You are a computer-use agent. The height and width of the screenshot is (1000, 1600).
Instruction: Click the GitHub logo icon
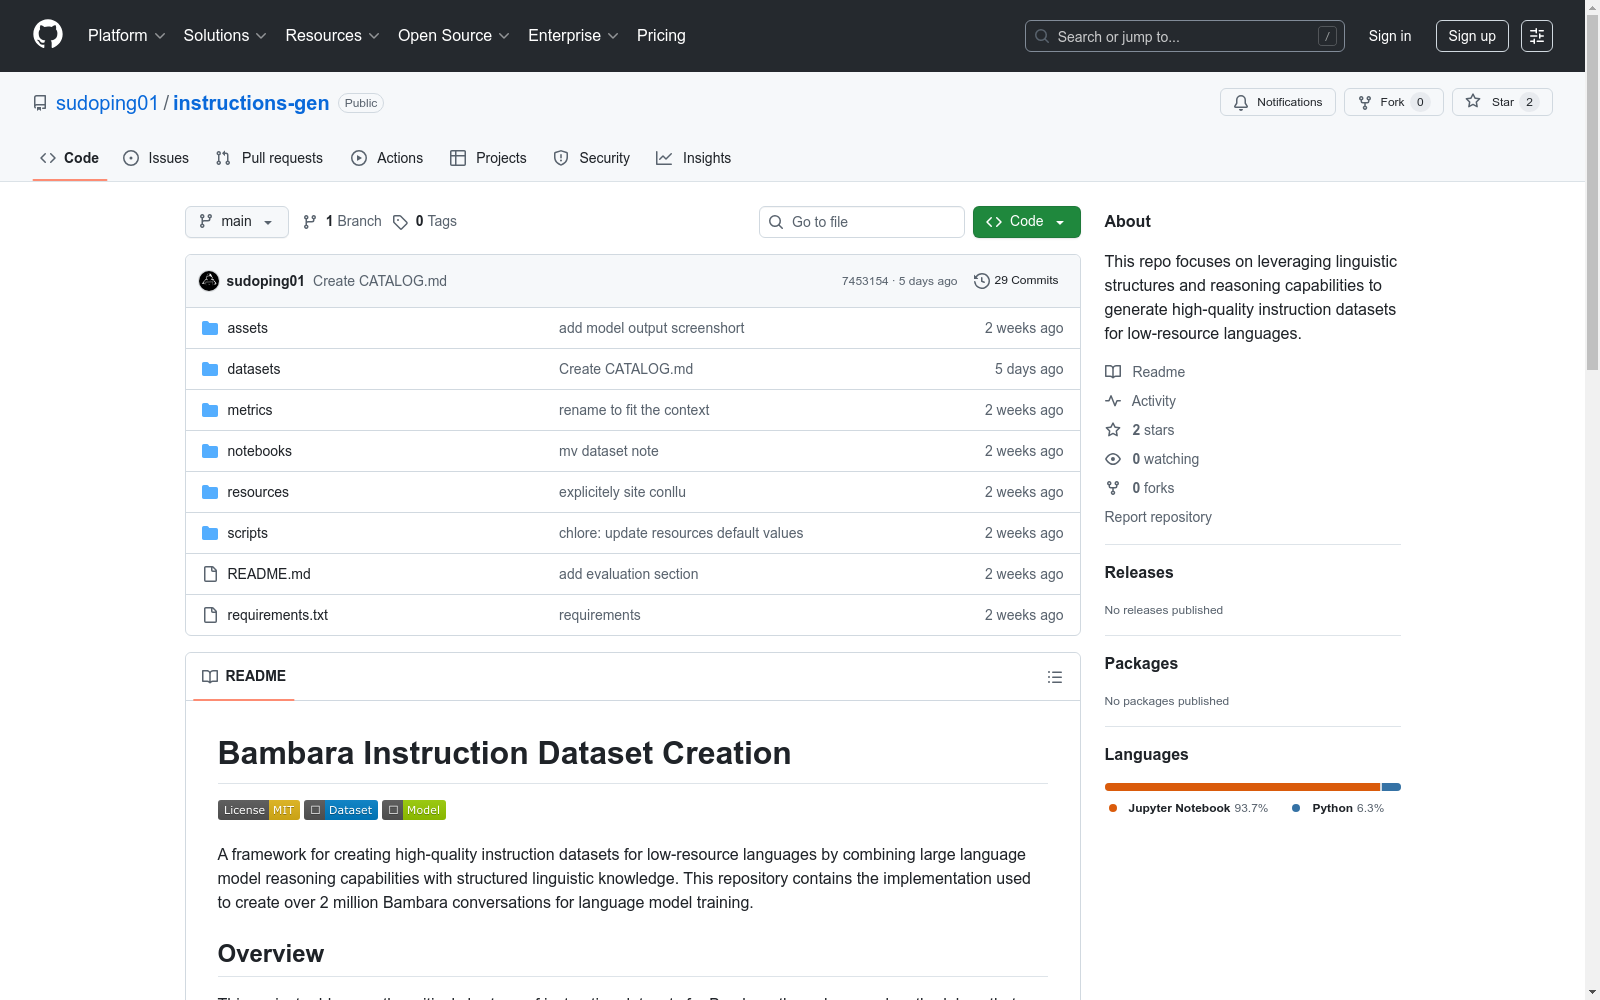[48, 35]
